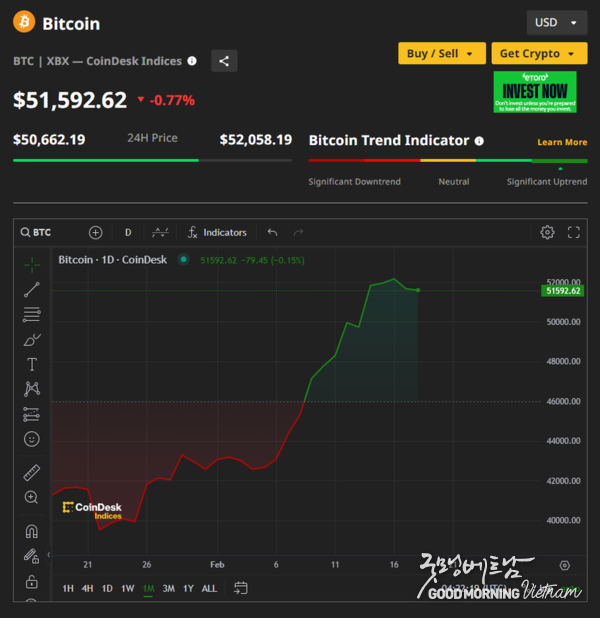Click the green market status dot in legend
This screenshot has width=600, height=618.
click(x=183, y=259)
